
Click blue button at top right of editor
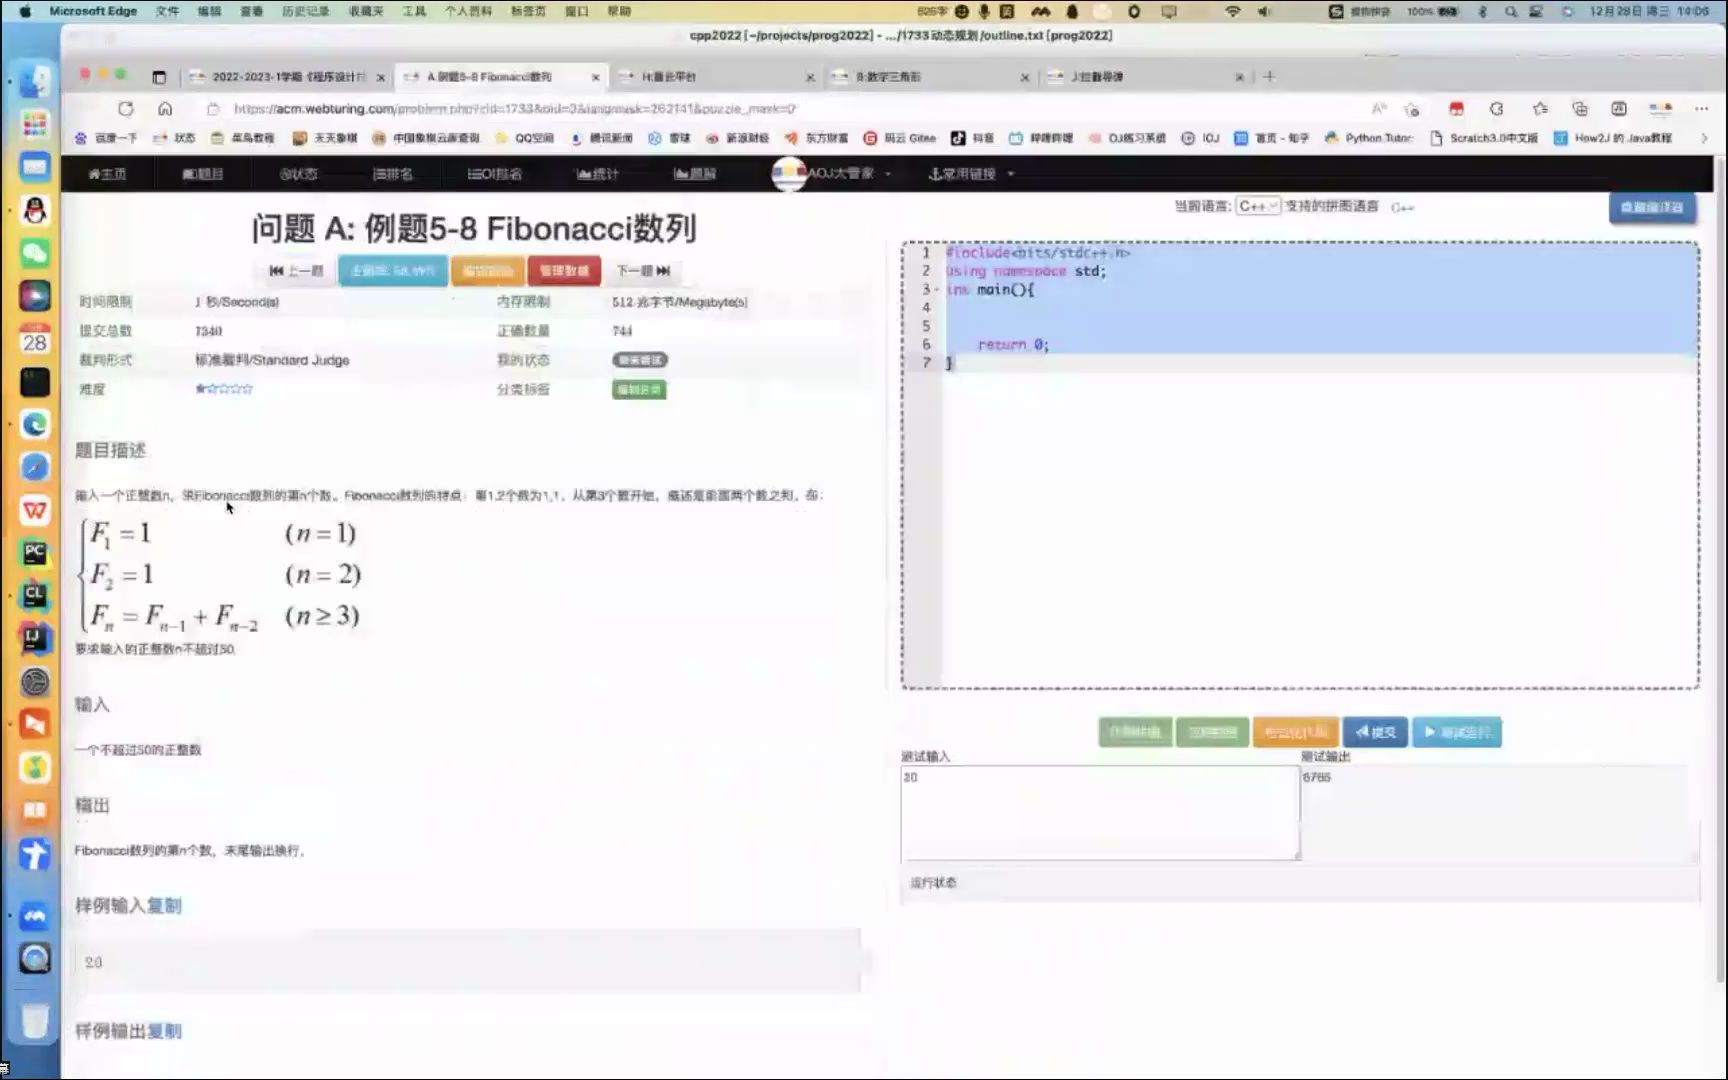pyautogui.click(x=1652, y=207)
